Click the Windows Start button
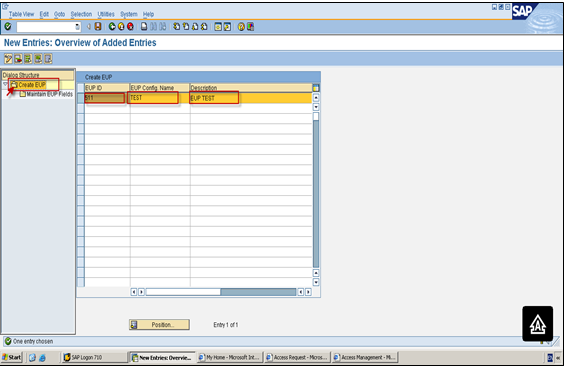The height and width of the screenshot is (367, 566). click(x=12, y=357)
